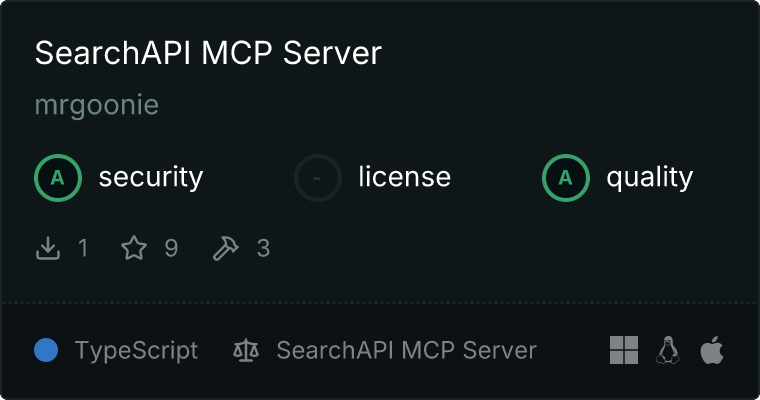Click the download count icon
This screenshot has height=400, width=760.
coord(48,248)
